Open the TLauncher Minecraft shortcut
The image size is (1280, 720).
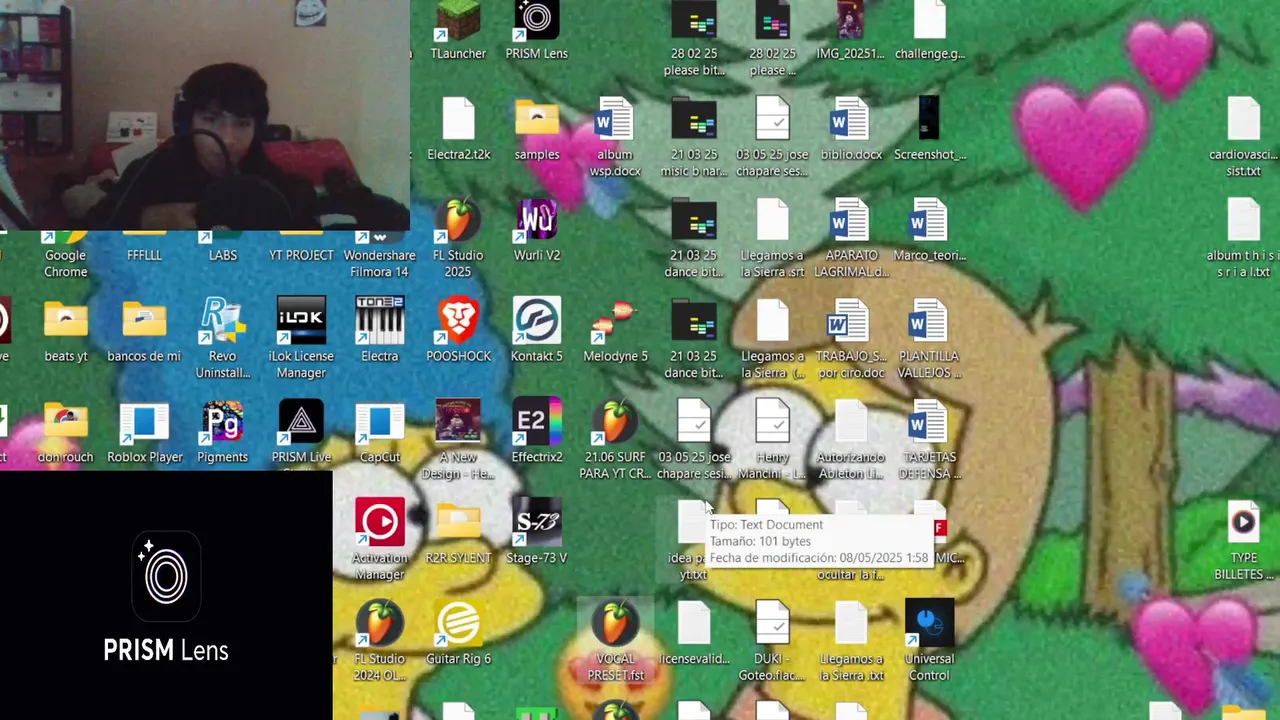pos(458,32)
